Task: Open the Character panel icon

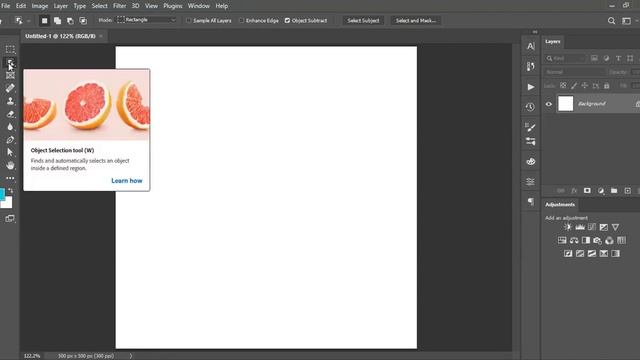Action: (531, 47)
